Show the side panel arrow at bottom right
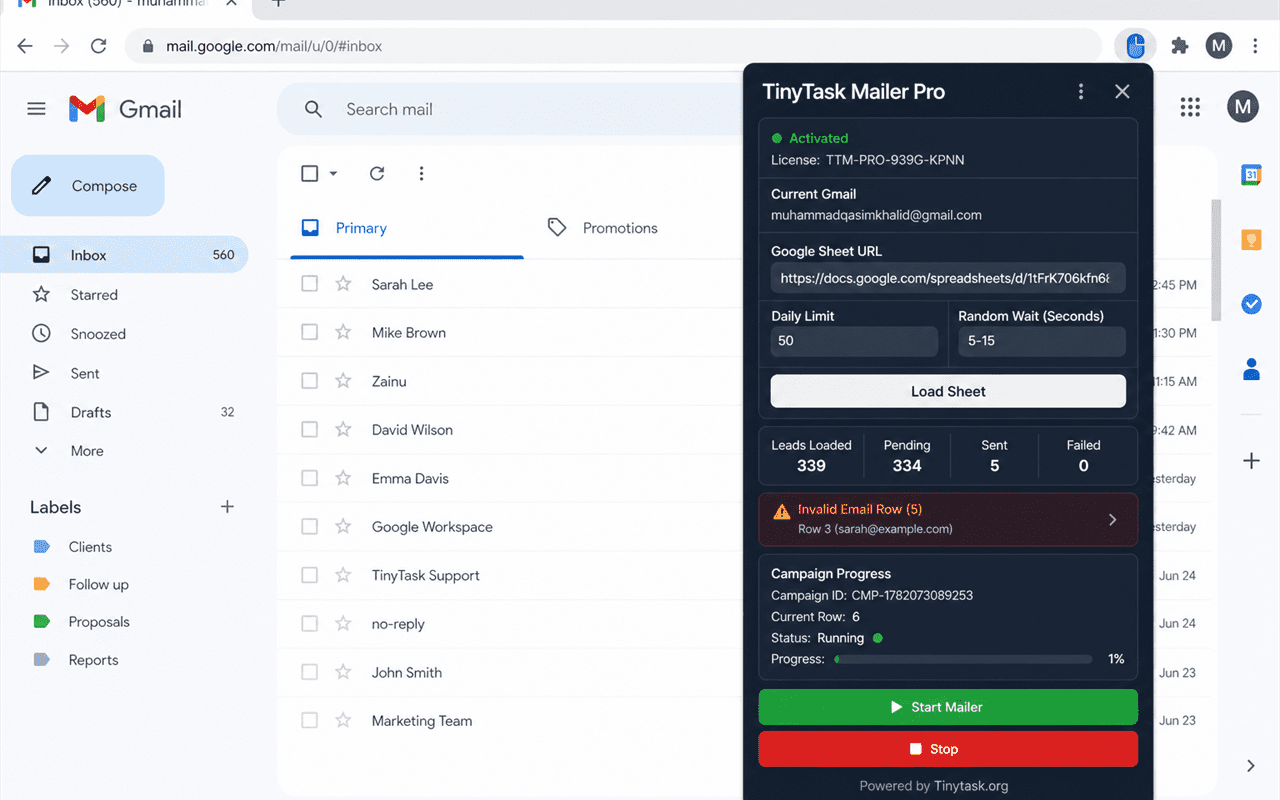The image size is (1280, 800). pos(1251,766)
